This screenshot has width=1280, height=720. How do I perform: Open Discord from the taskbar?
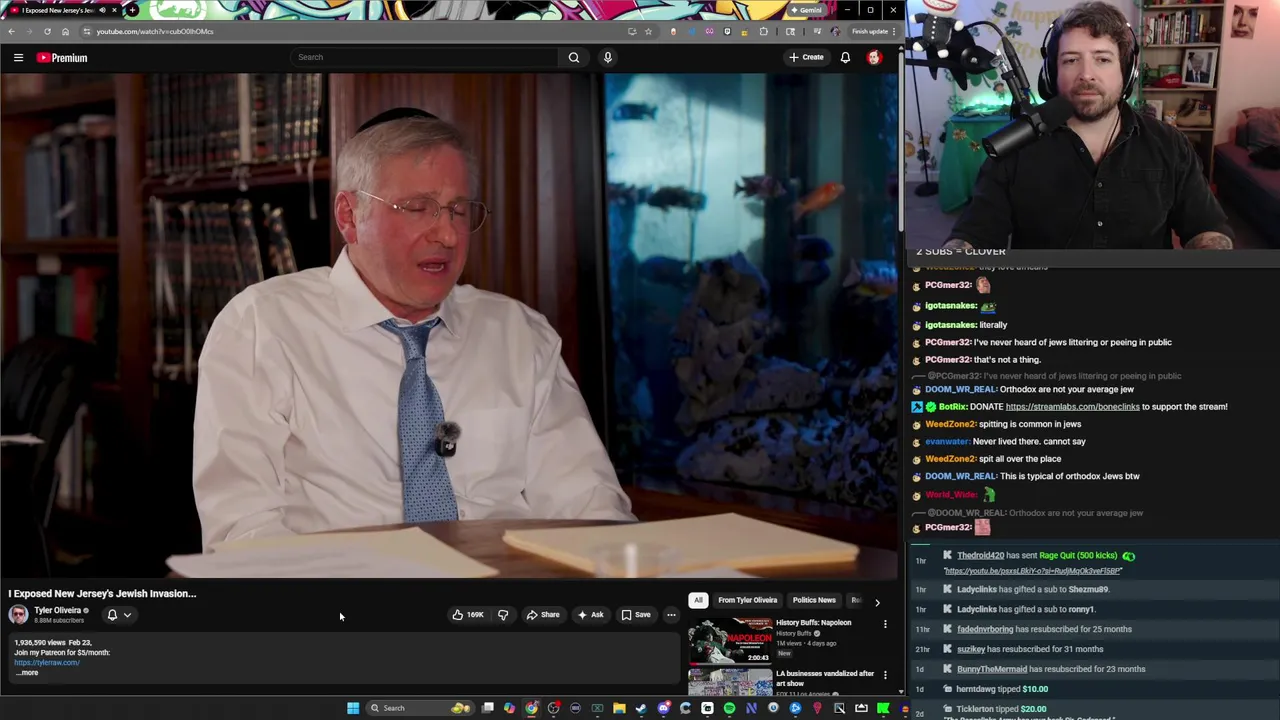tap(663, 708)
